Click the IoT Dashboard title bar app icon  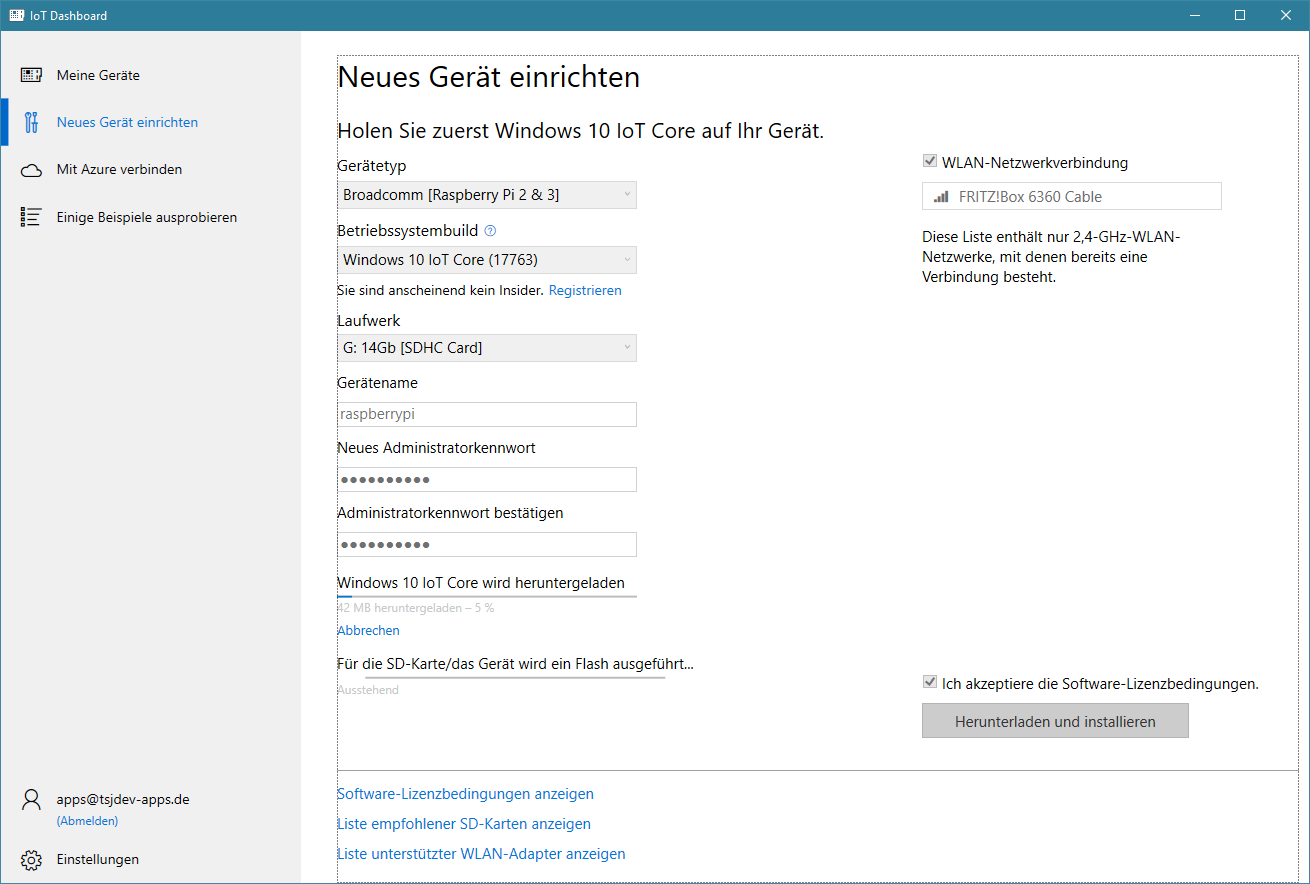[17, 15]
